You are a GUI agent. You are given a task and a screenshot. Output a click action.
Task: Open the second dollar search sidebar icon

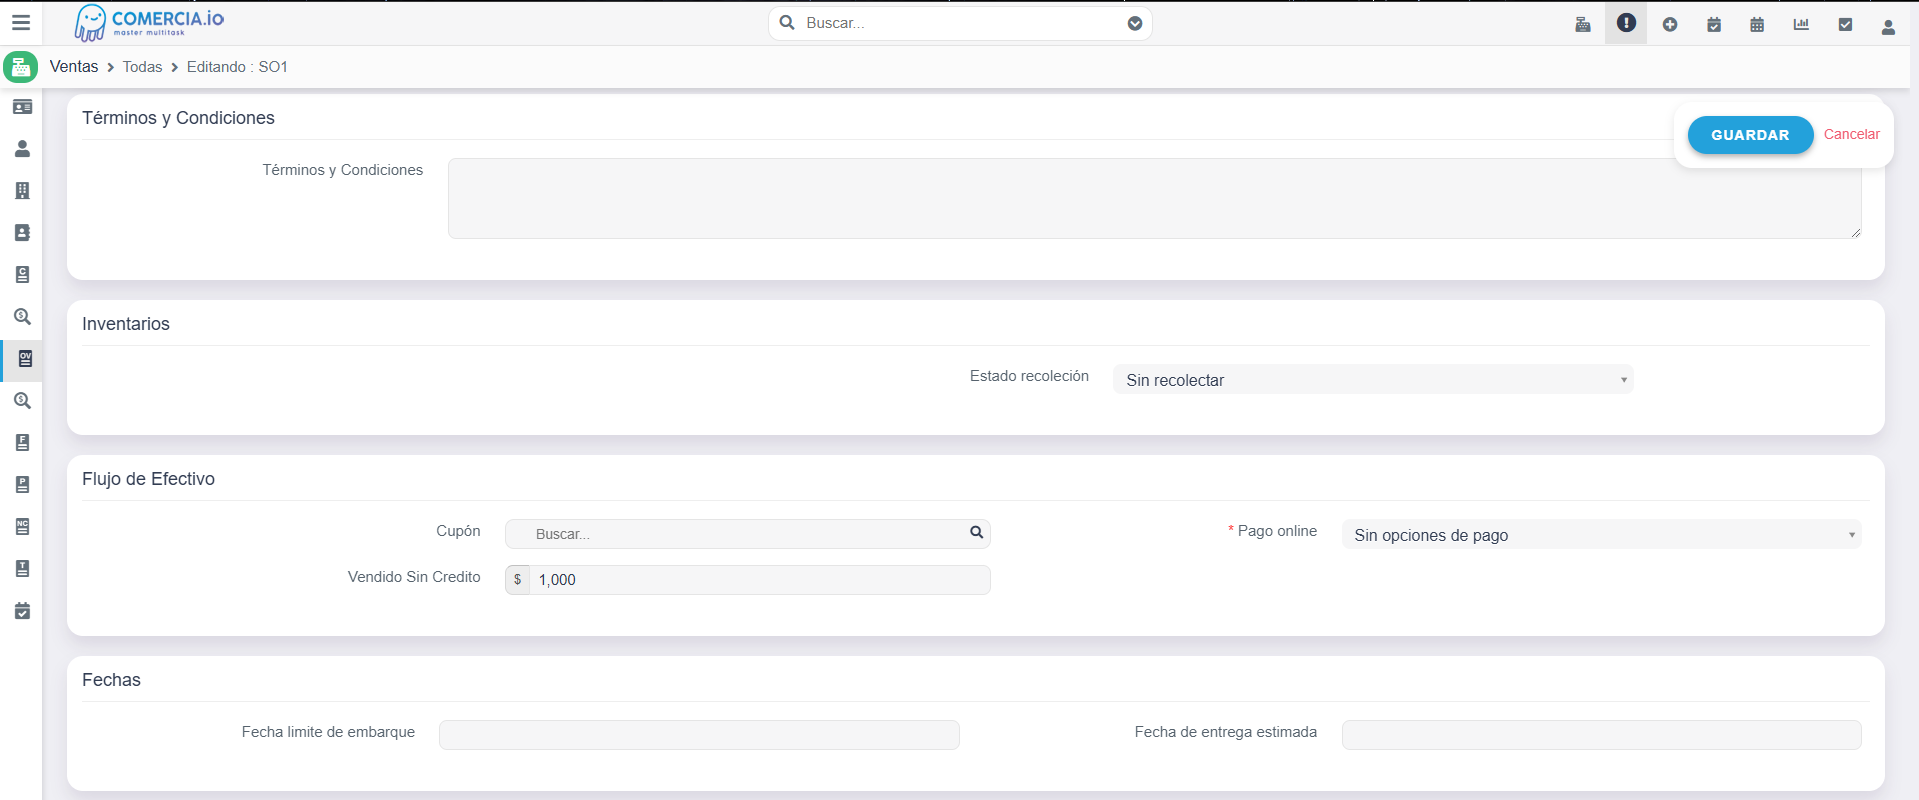(22, 401)
